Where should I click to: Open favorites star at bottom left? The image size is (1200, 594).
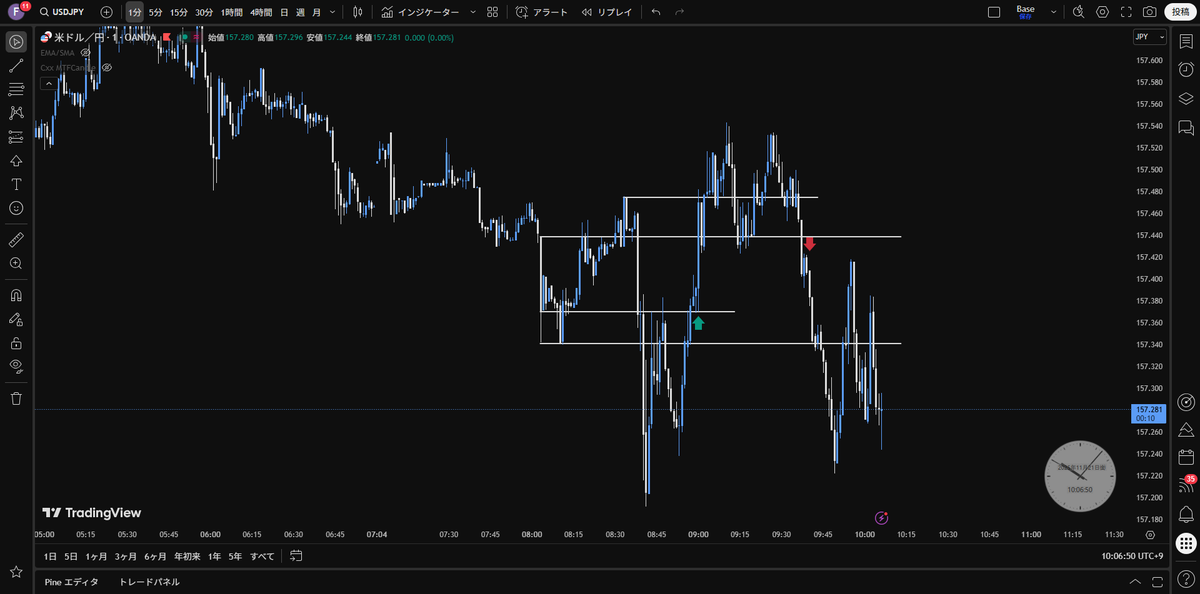pyautogui.click(x=16, y=572)
